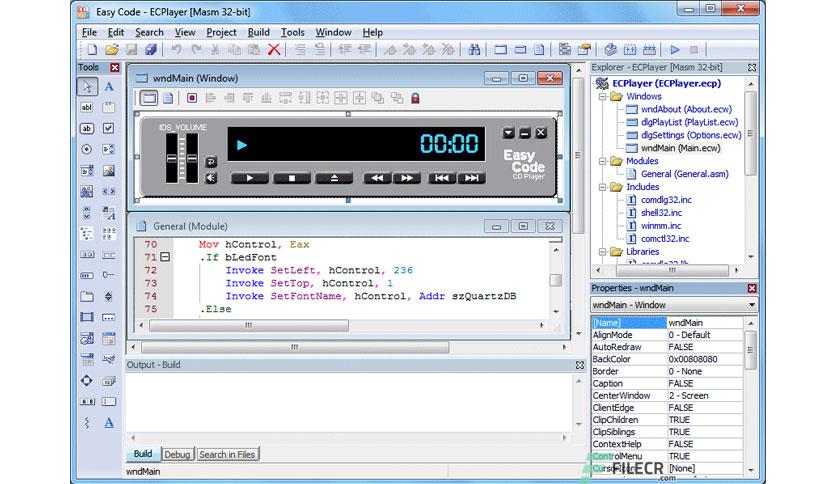Viewport: 836px width, 484px height.
Task: Close the Tools panel
Action: point(115,68)
